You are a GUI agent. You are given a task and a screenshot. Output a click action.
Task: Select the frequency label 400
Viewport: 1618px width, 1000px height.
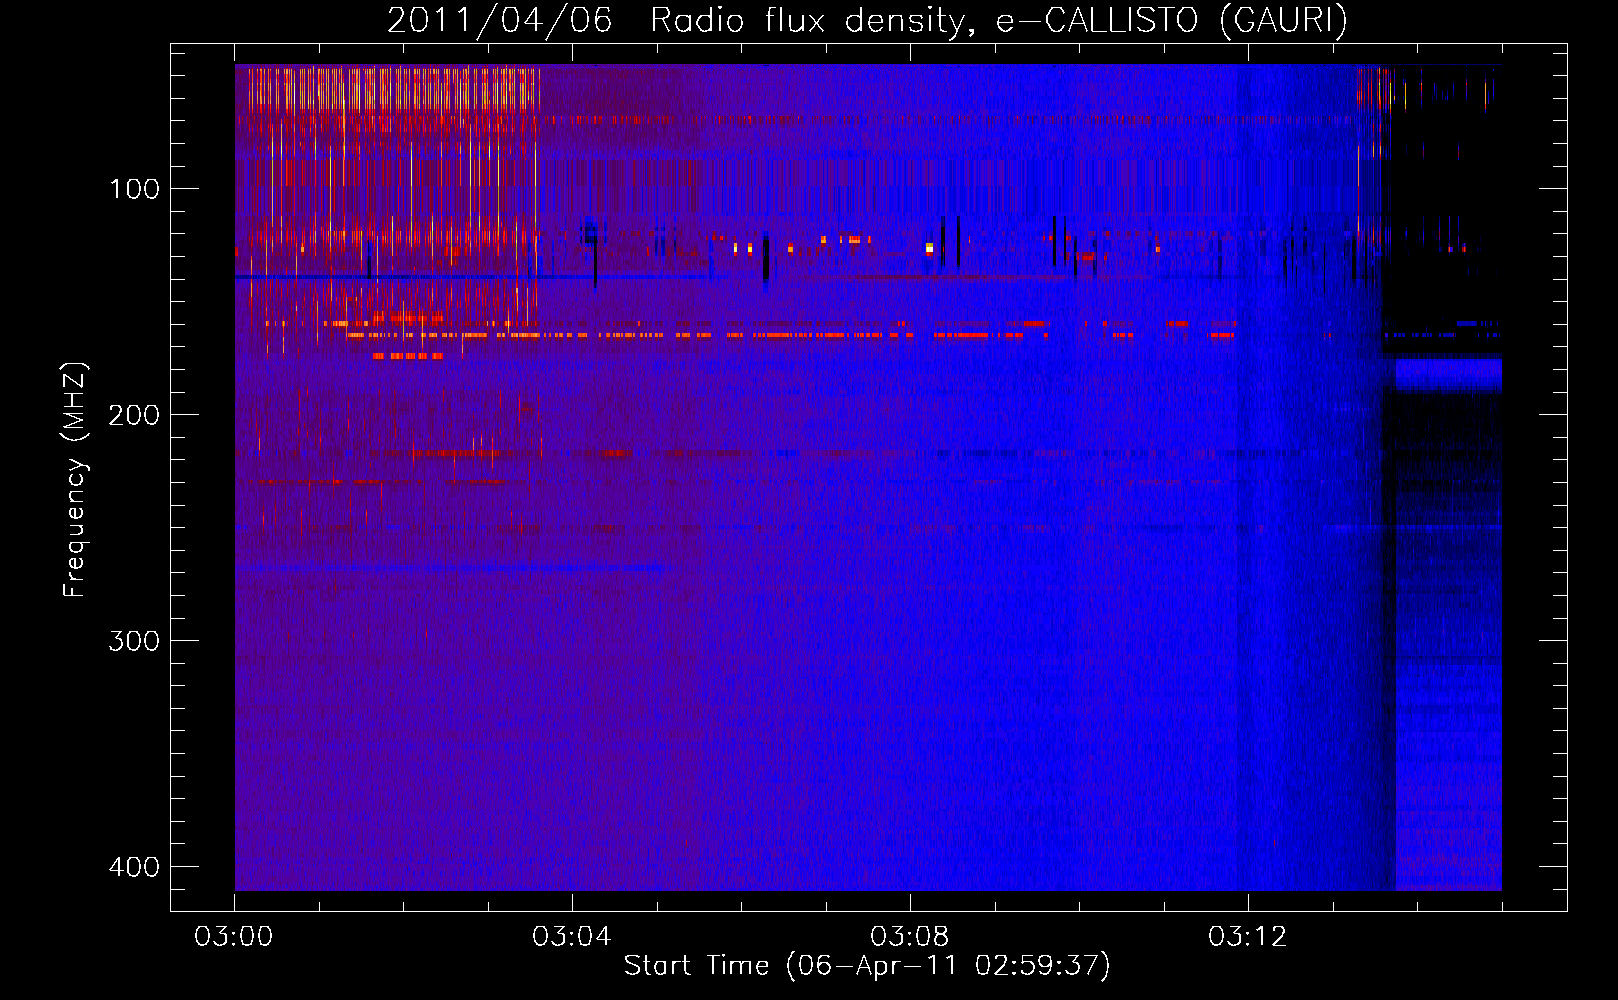coord(134,867)
